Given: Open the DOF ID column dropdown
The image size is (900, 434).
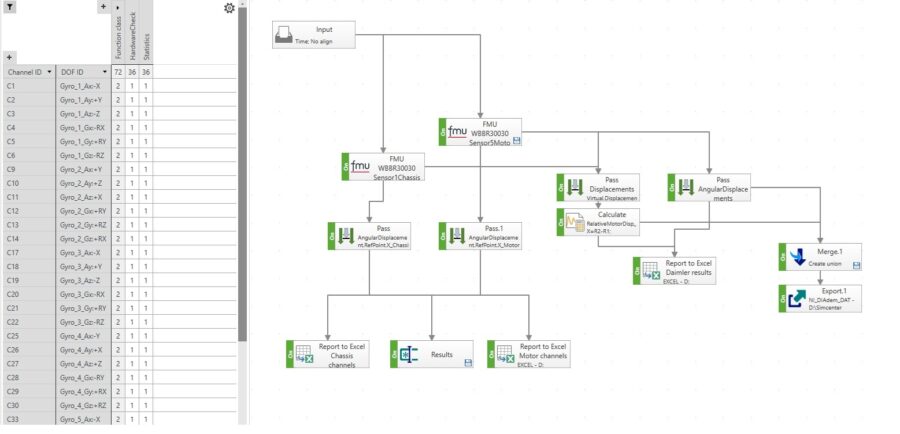Looking at the screenshot, I should pyautogui.click(x=104, y=72).
